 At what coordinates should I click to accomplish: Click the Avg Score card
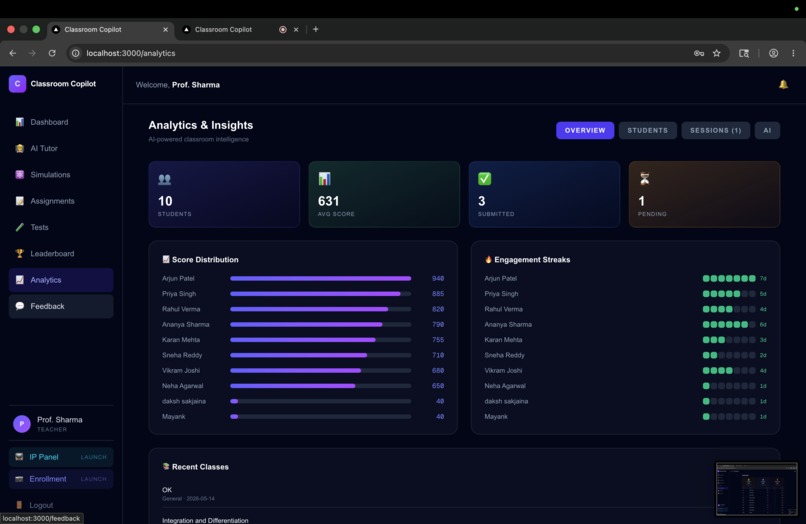[x=384, y=194]
